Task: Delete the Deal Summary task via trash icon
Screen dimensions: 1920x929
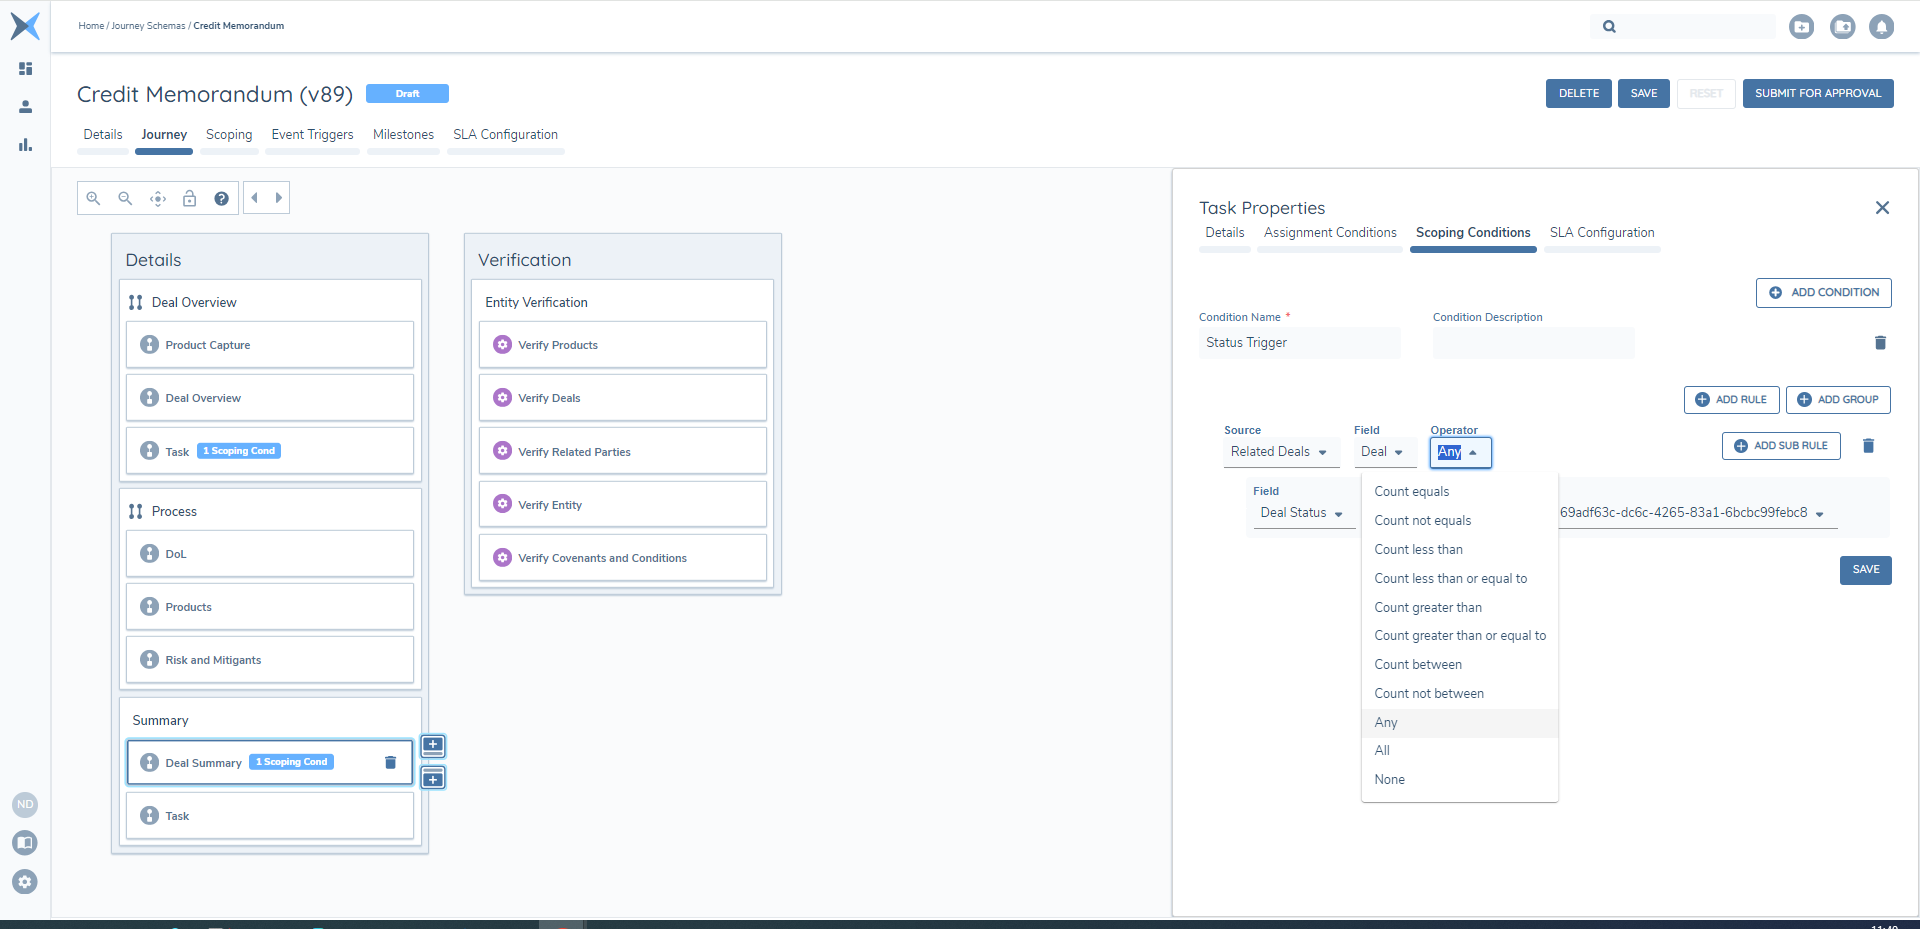Action: click(x=390, y=762)
